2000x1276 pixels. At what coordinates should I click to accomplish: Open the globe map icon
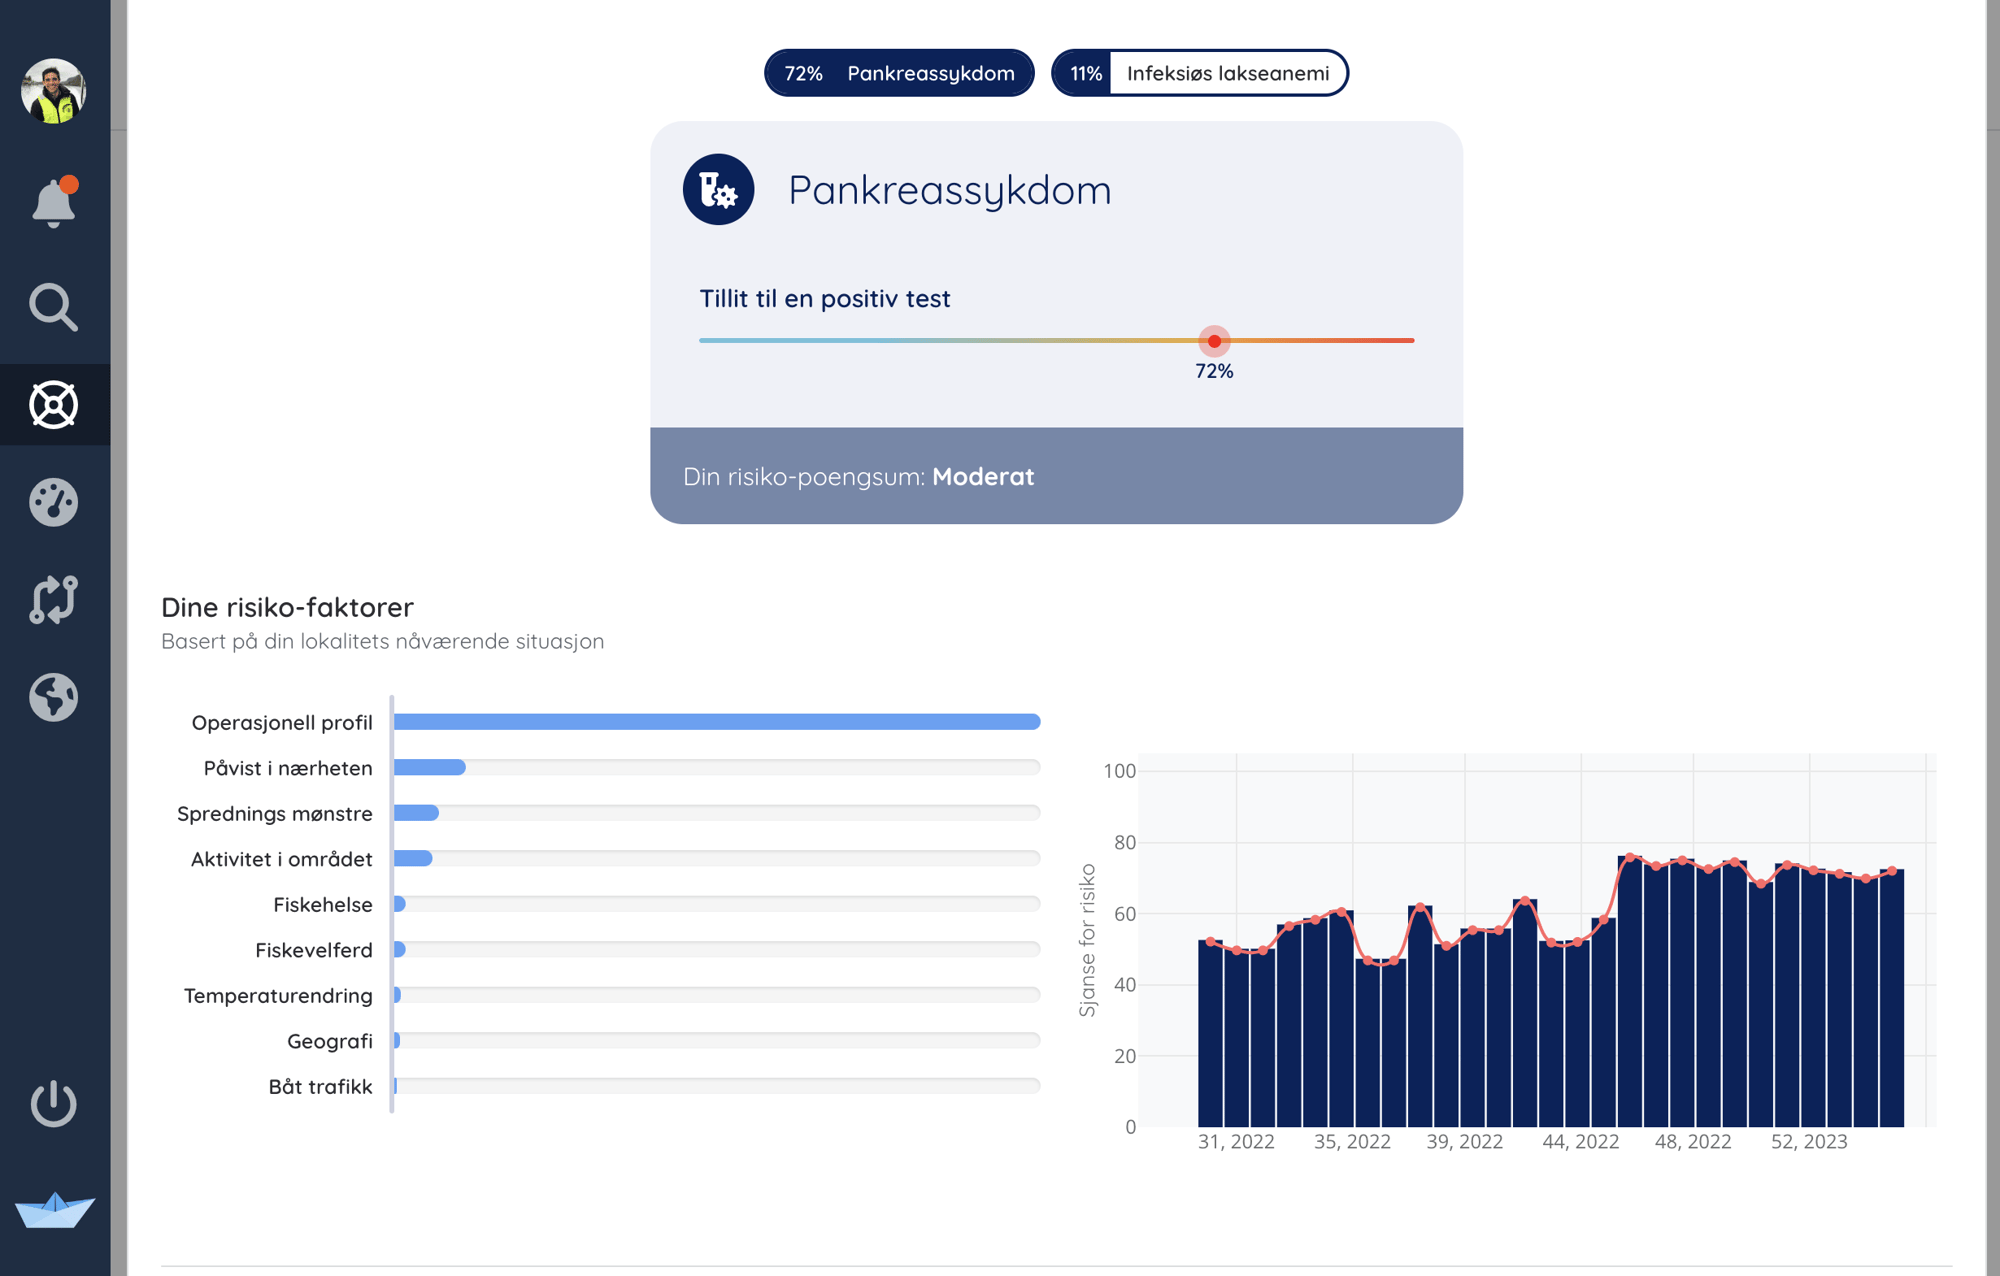point(54,697)
